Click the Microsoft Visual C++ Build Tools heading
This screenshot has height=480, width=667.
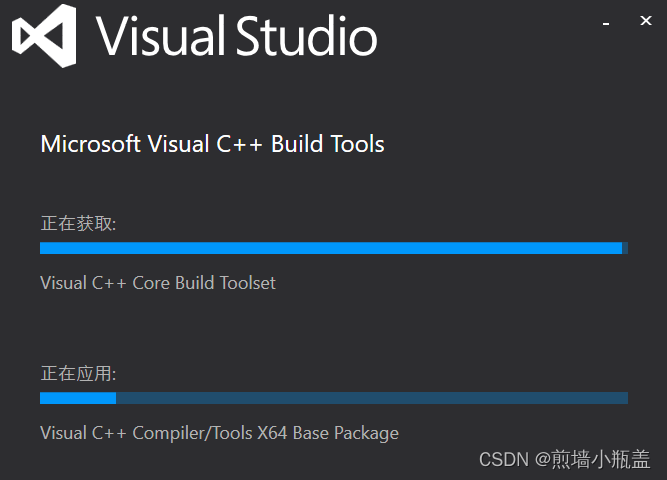point(212,144)
